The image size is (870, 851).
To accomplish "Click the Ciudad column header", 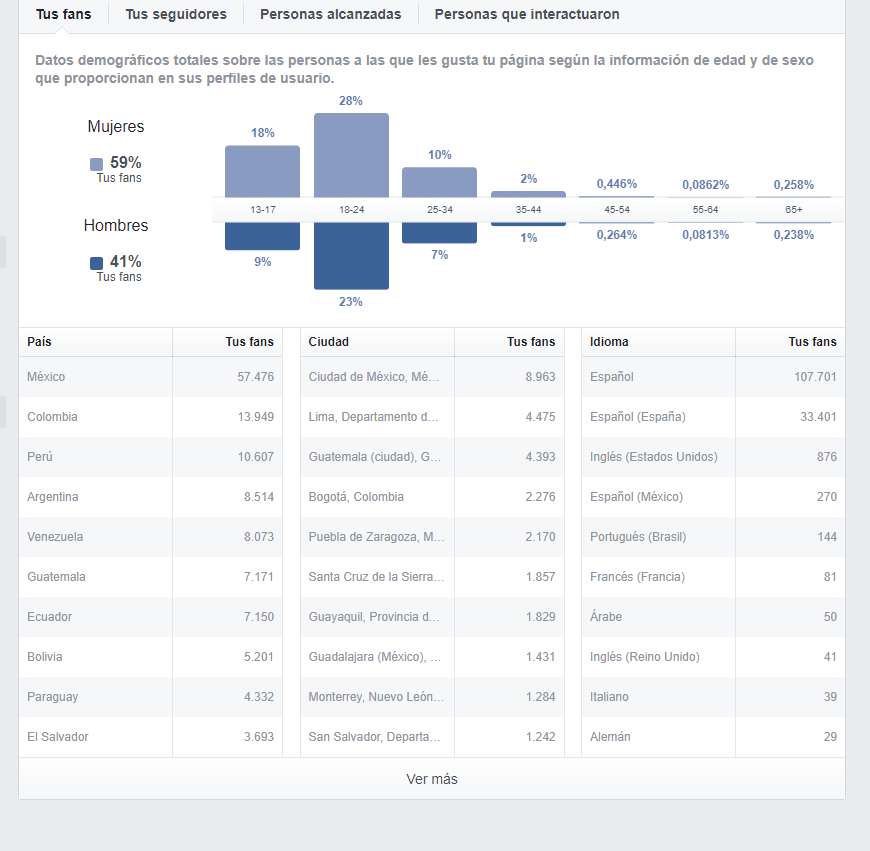I will coord(377,342).
